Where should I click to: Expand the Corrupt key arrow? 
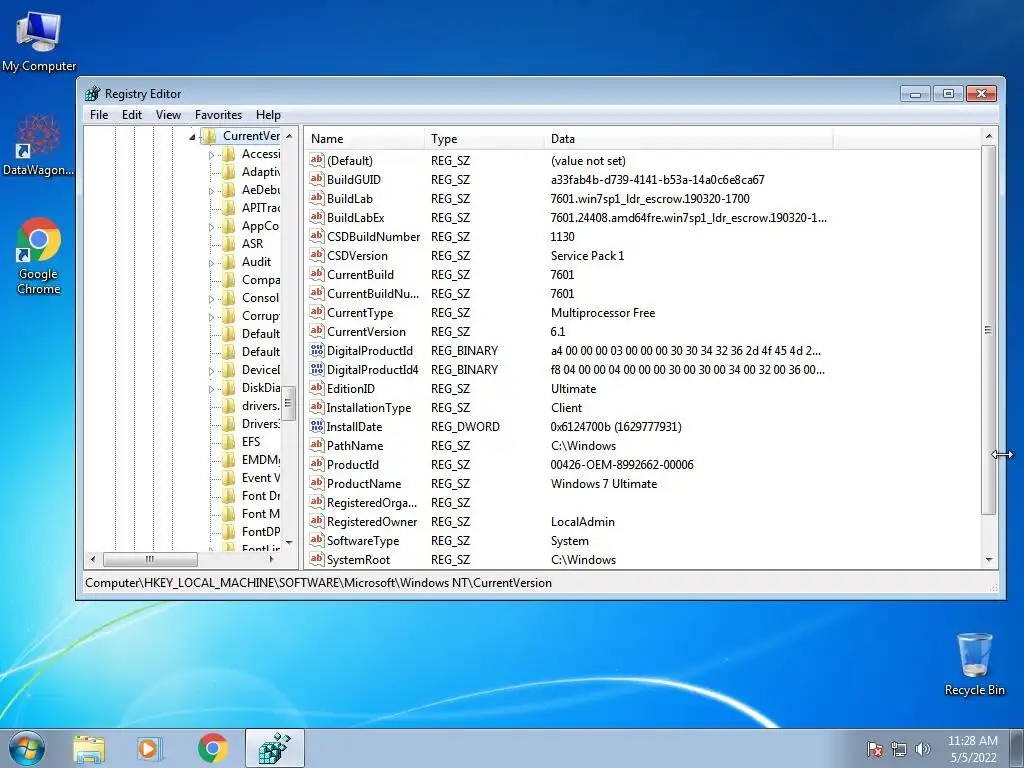pyautogui.click(x=211, y=317)
